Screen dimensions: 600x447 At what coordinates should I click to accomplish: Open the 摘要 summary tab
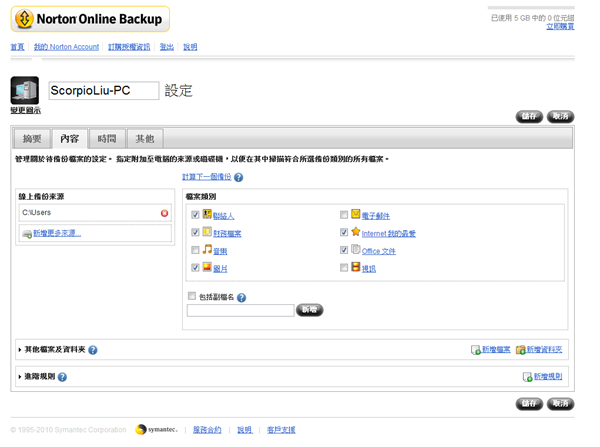click(x=32, y=139)
